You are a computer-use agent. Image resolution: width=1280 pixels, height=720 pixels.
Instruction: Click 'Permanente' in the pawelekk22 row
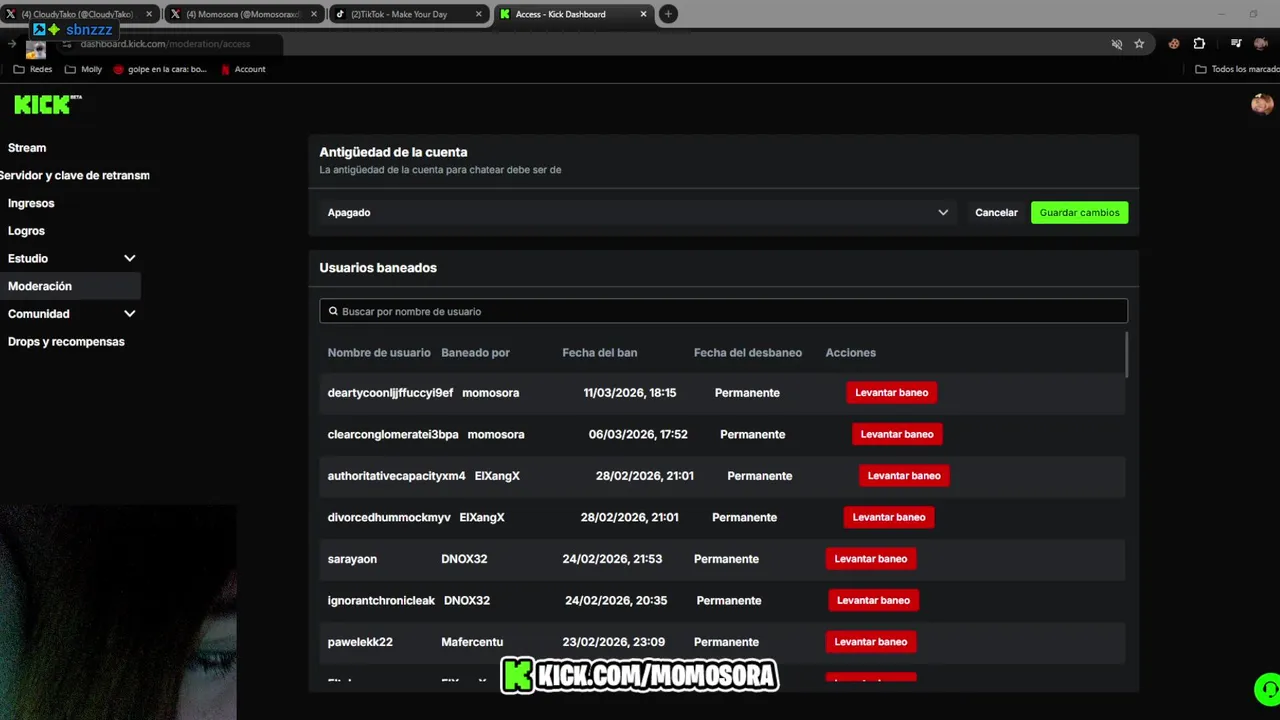click(726, 642)
